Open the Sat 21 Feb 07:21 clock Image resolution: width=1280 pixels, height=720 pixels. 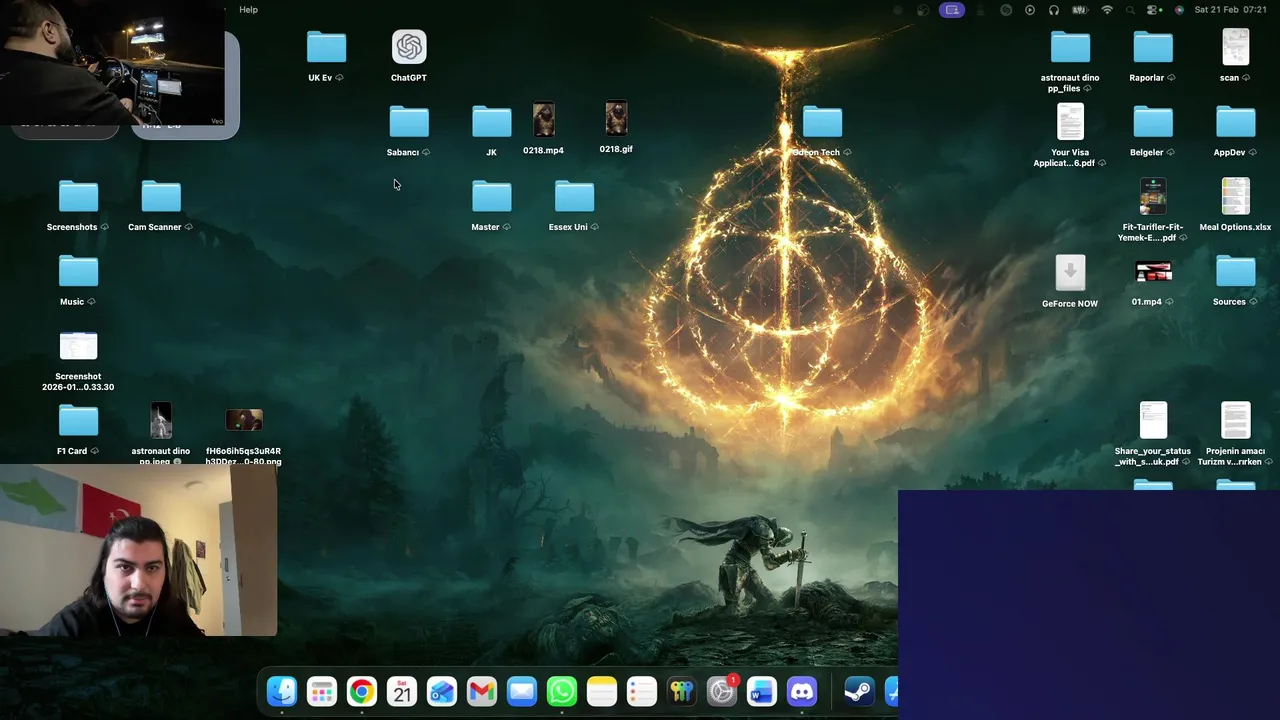1231,10
